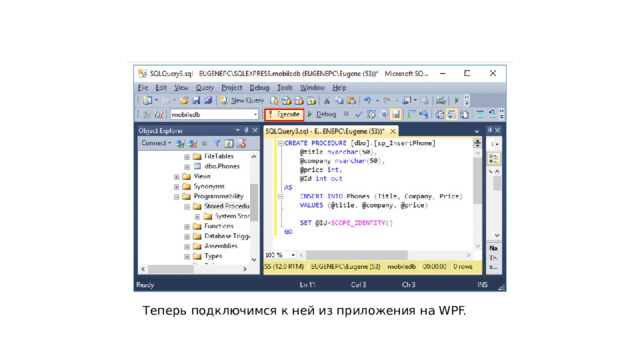This screenshot has height=360, width=640.
Task: Click Object Explorer horizontal scrollbar thumb
Action: [171, 269]
